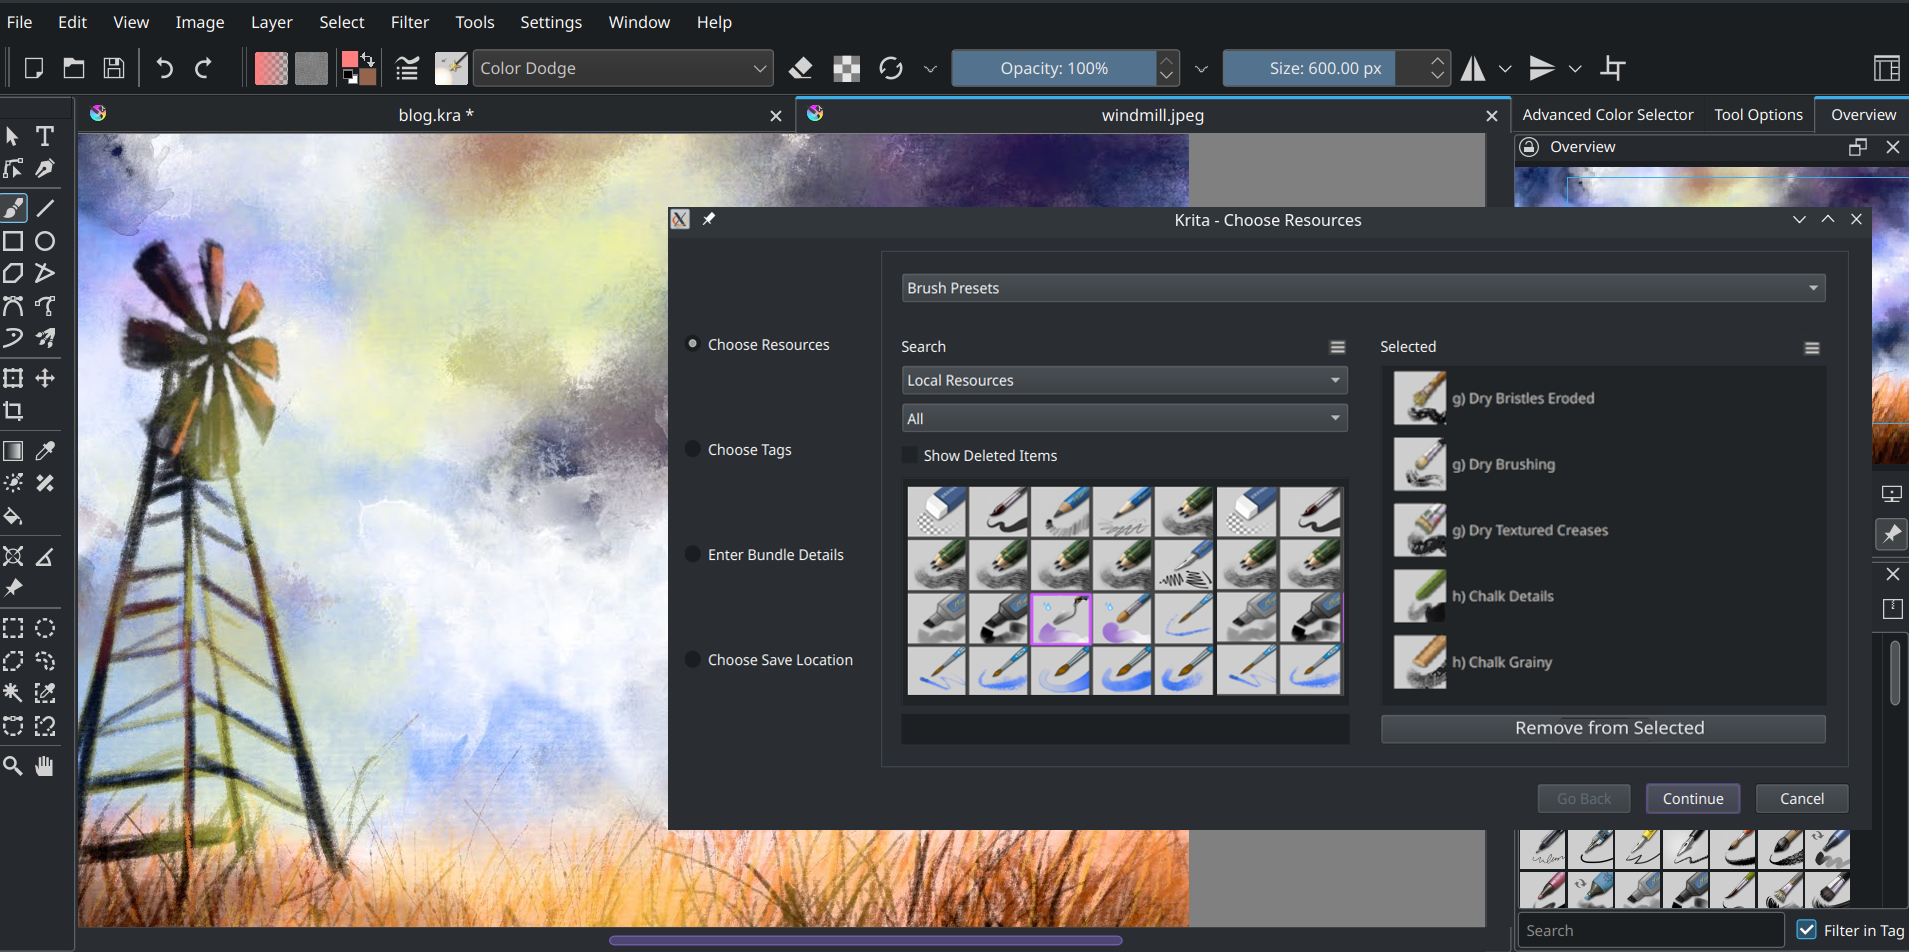1909x952 pixels.
Task: Open brush editor settings icon
Action: click(407, 68)
